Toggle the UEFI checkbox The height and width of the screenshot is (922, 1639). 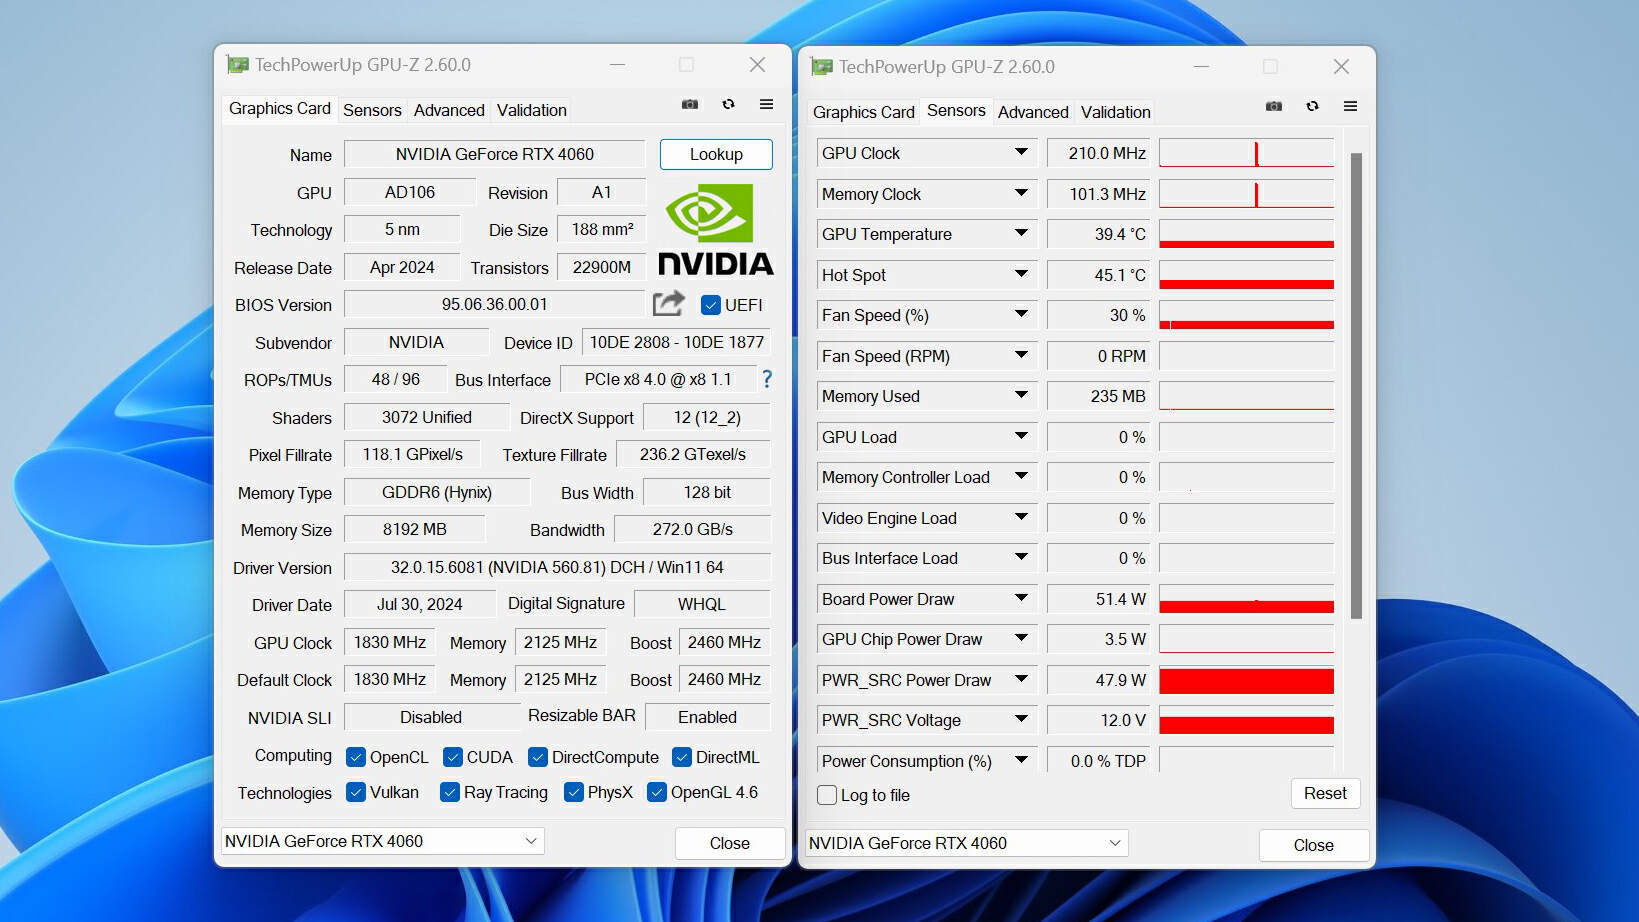click(711, 305)
